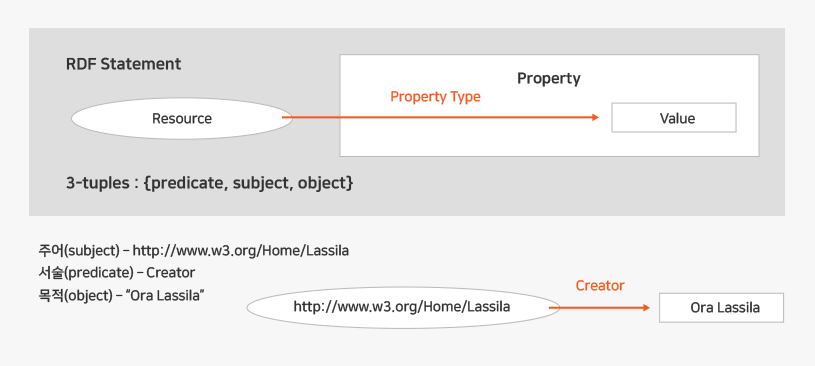The width and height of the screenshot is (815, 366).
Task: Click the http://www.w3.org/Home/Lassila ellipse
Action: click(x=403, y=307)
